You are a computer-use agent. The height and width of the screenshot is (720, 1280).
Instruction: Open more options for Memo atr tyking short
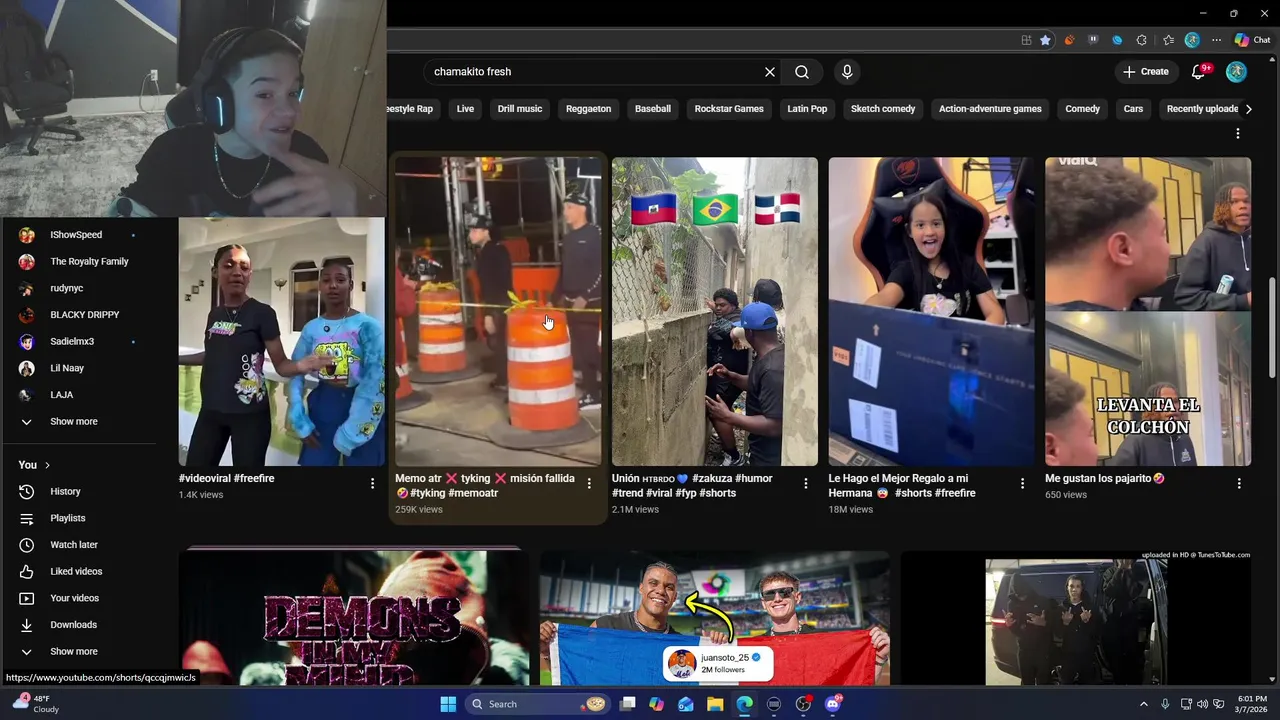(x=589, y=483)
